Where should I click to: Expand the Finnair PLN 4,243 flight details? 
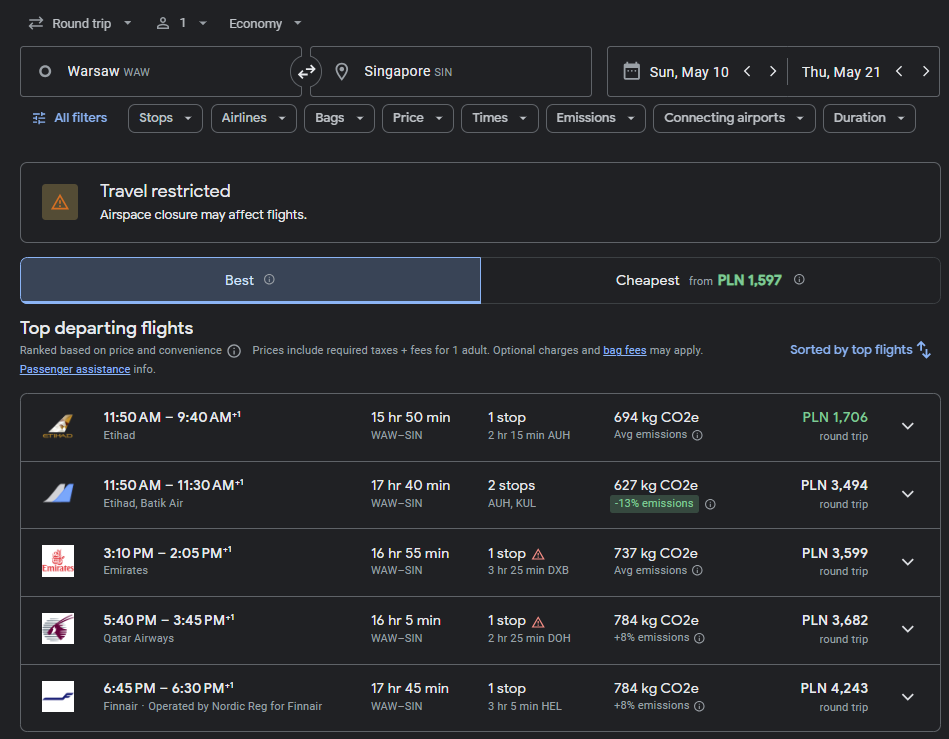tap(908, 697)
